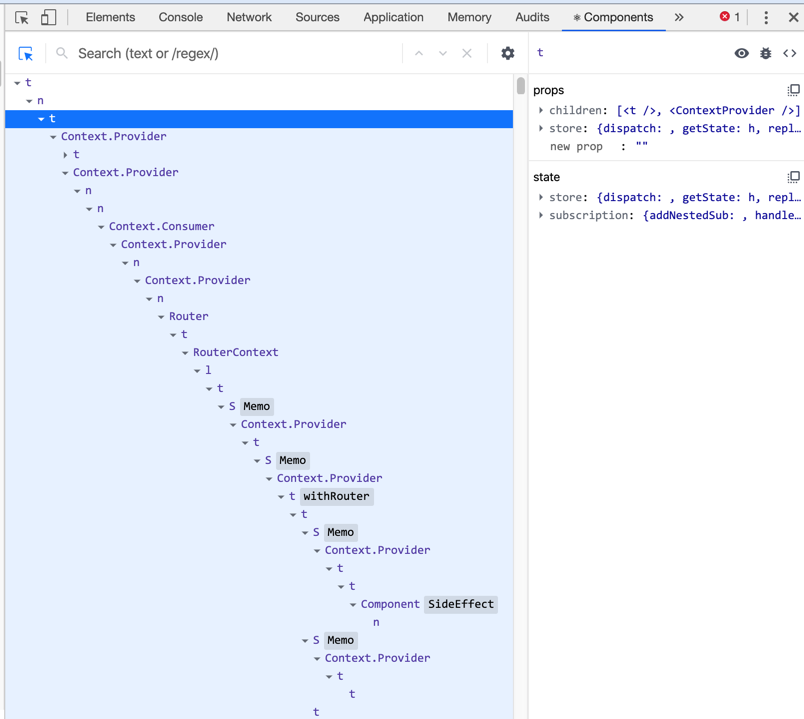Collapse the Router tree node
Viewport: 804px width, 719px height.
click(x=161, y=317)
